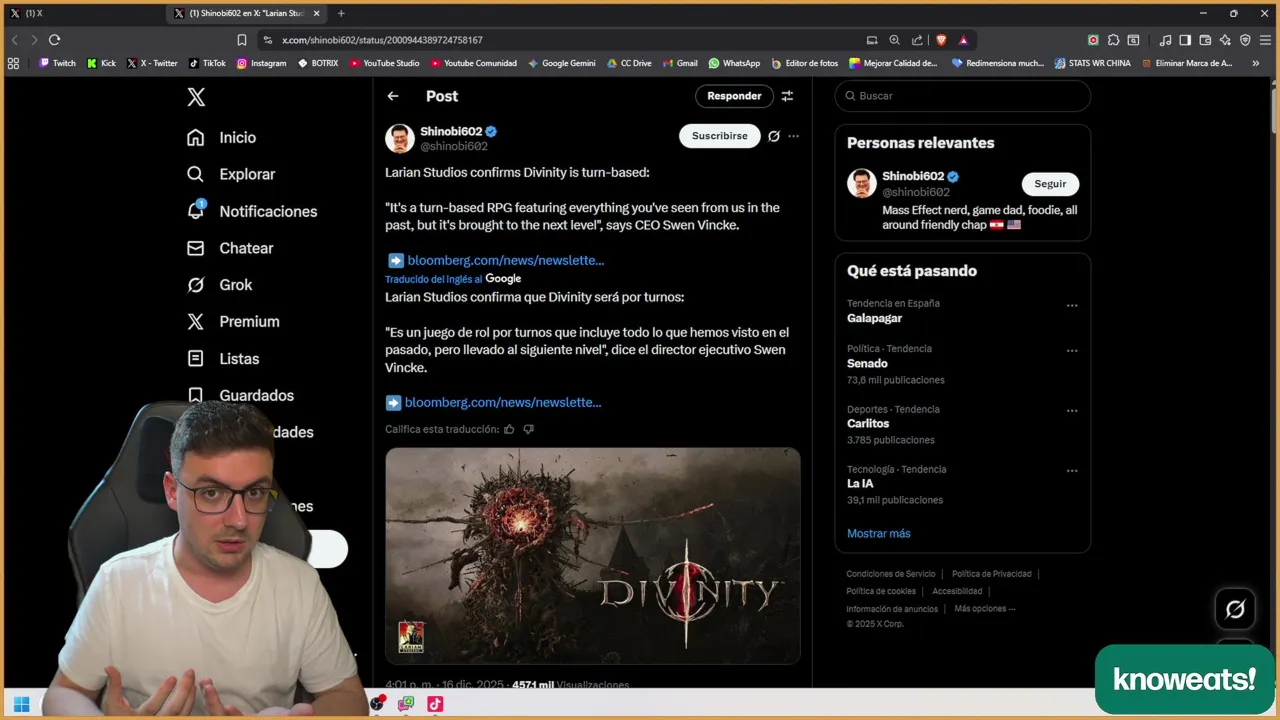
Task: Open Shinobi602 profile in Personas relevantes
Action: click(x=912, y=176)
